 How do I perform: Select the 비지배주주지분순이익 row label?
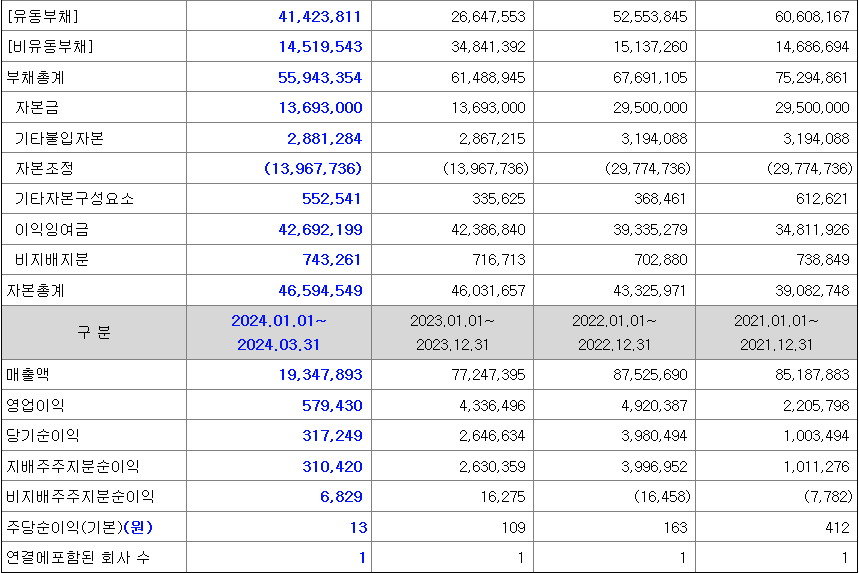tap(80, 496)
